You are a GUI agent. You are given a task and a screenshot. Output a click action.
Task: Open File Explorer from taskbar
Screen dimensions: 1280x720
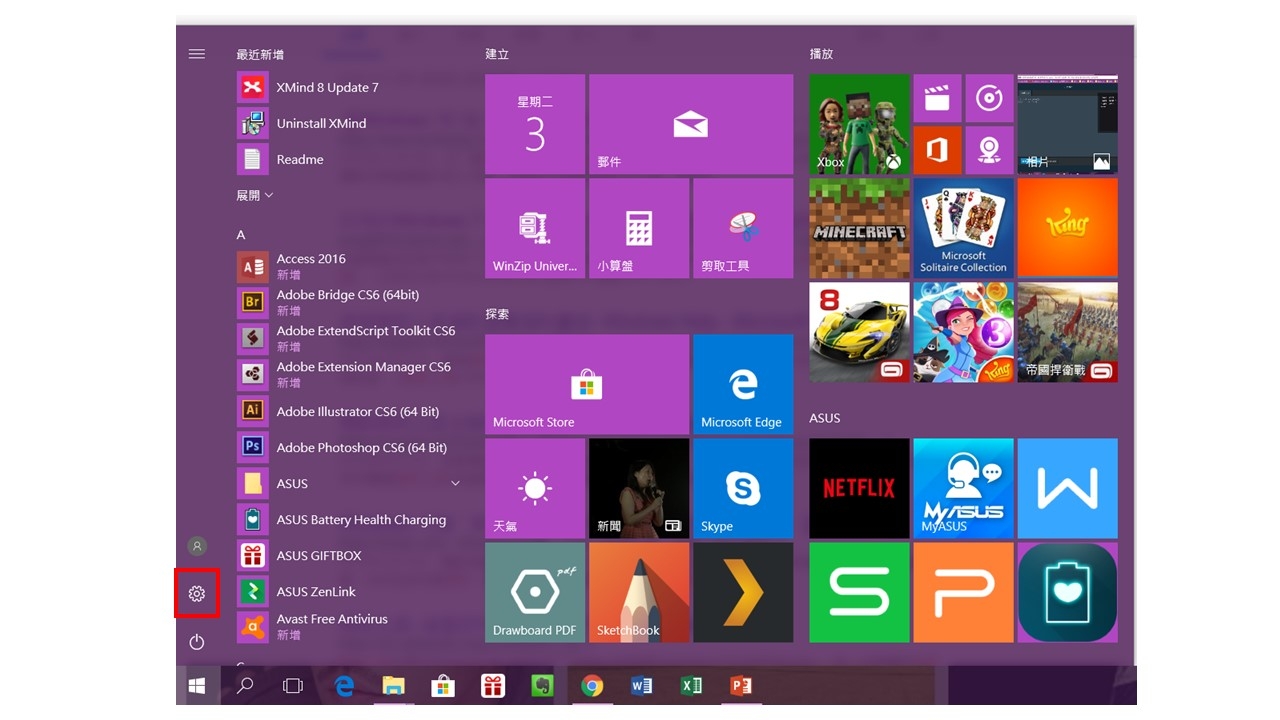click(393, 686)
